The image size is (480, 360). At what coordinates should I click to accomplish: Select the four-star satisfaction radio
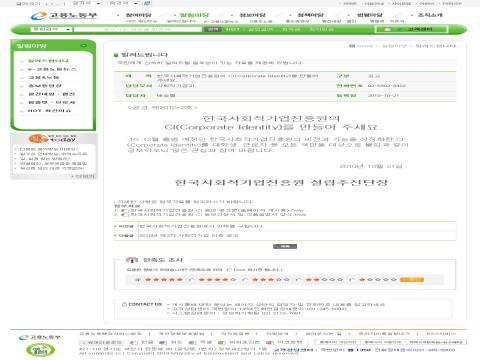(191, 280)
